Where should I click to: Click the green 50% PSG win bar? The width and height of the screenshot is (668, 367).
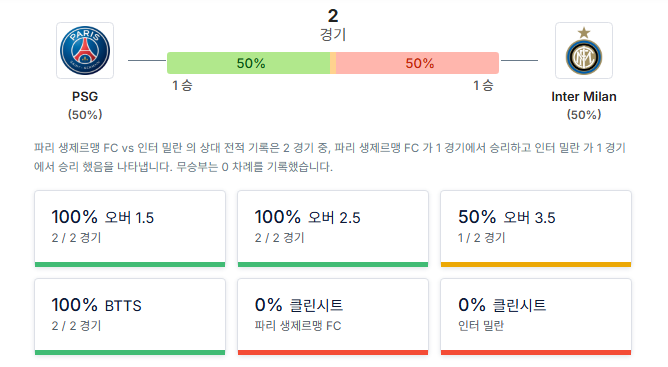point(248,63)
